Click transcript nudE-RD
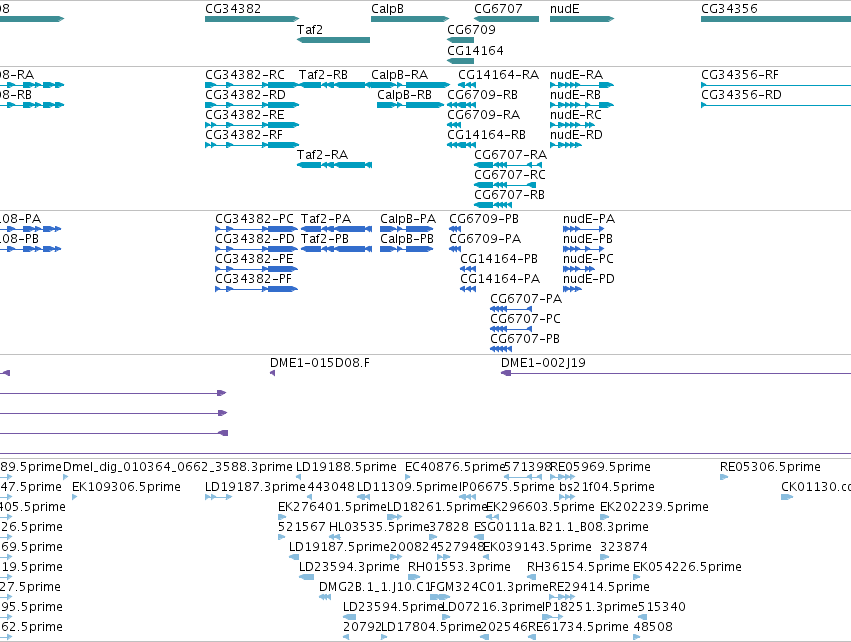Screen dimensions: 851x642 coord(576,135)
